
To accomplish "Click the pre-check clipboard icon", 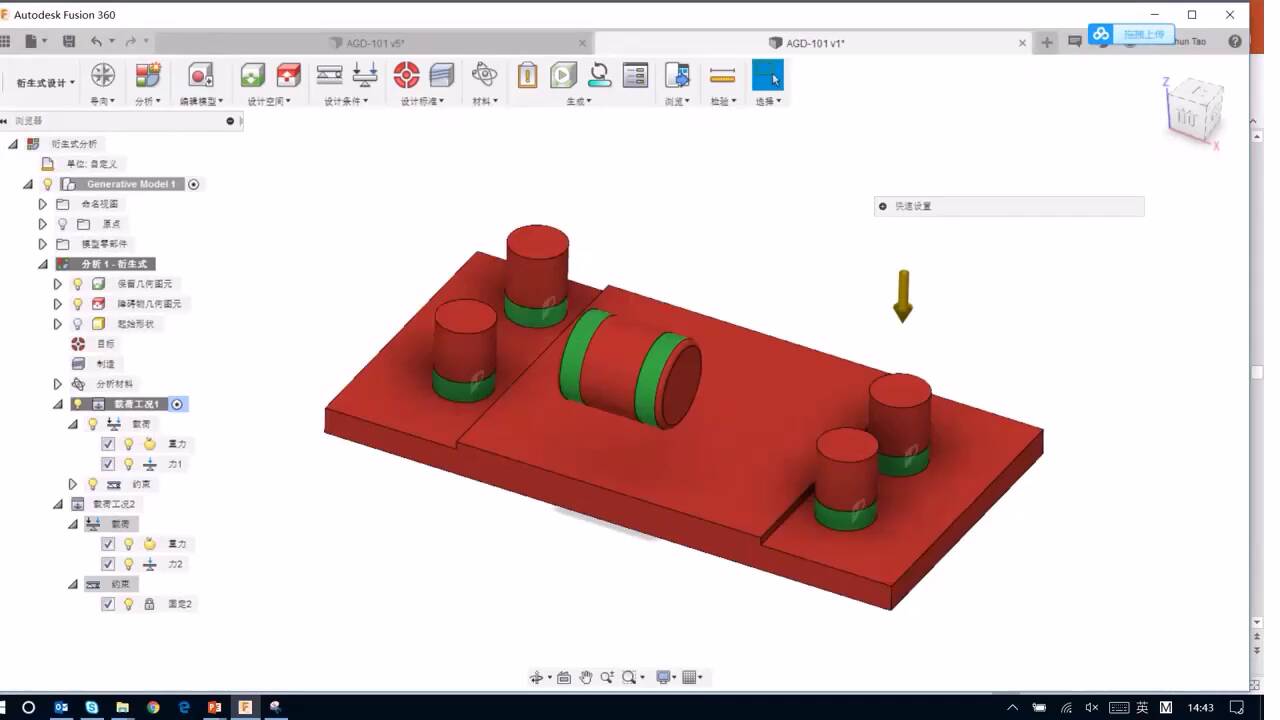I will (527, 75).
